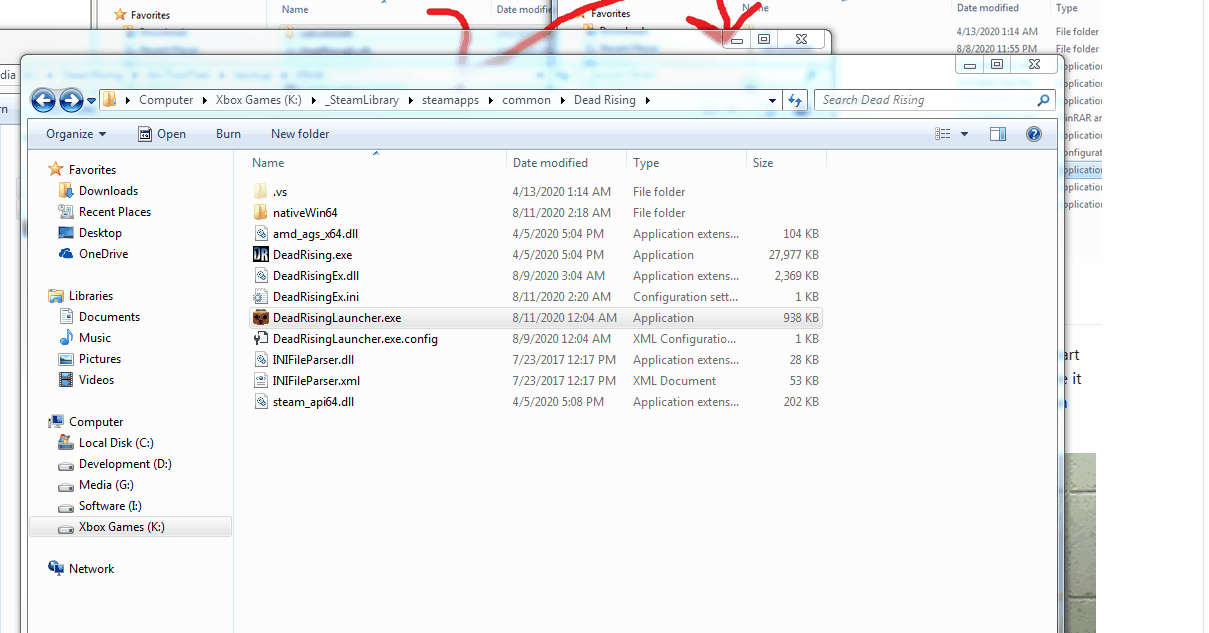Open Desktop in Favorites
Viewport: 1209px width, 633px height.
pyautogui.click(x=100, y=232)
